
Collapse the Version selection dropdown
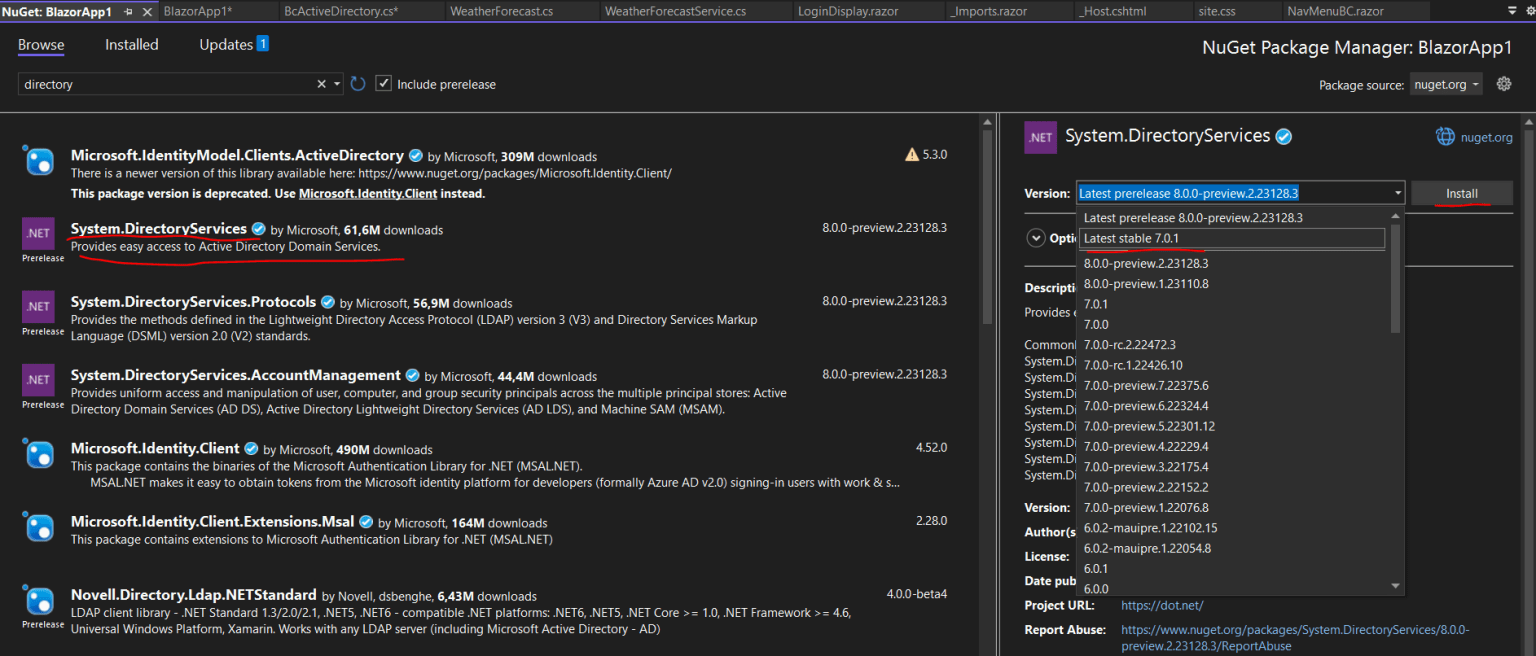tap(1396, 192)
